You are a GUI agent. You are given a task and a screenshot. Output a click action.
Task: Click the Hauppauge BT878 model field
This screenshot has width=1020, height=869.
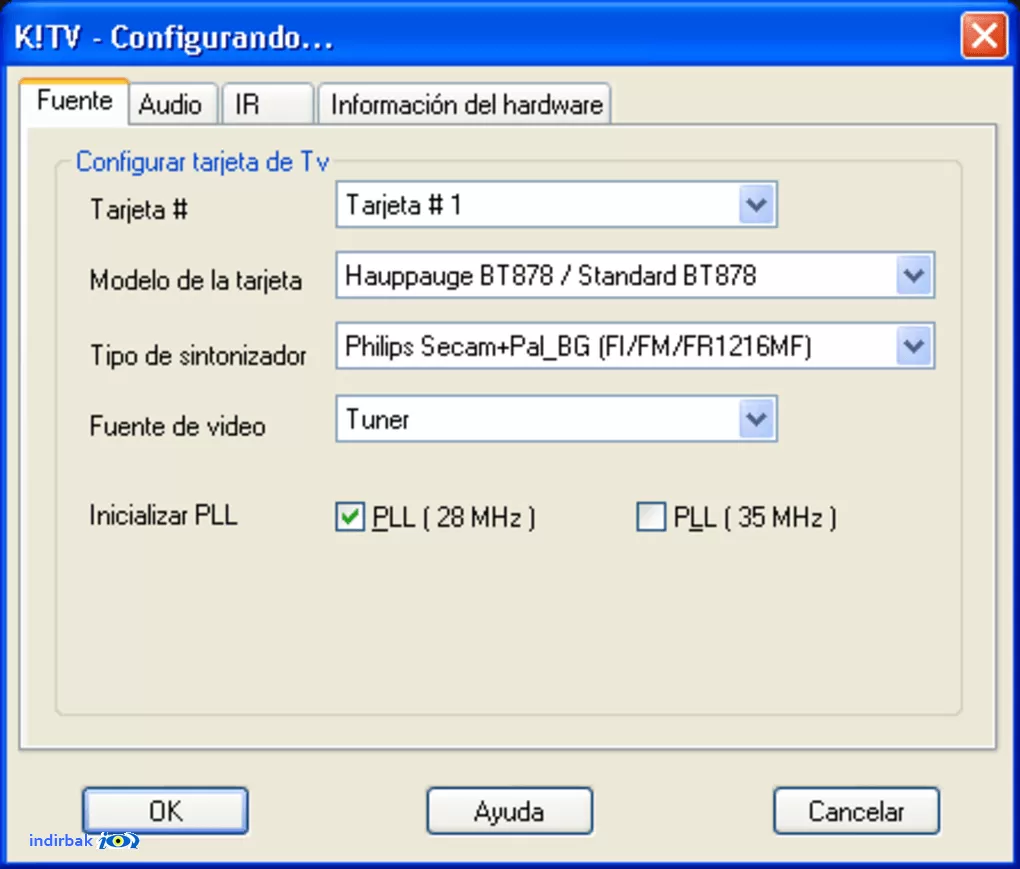pyautogui.click(x=635, y=276)
